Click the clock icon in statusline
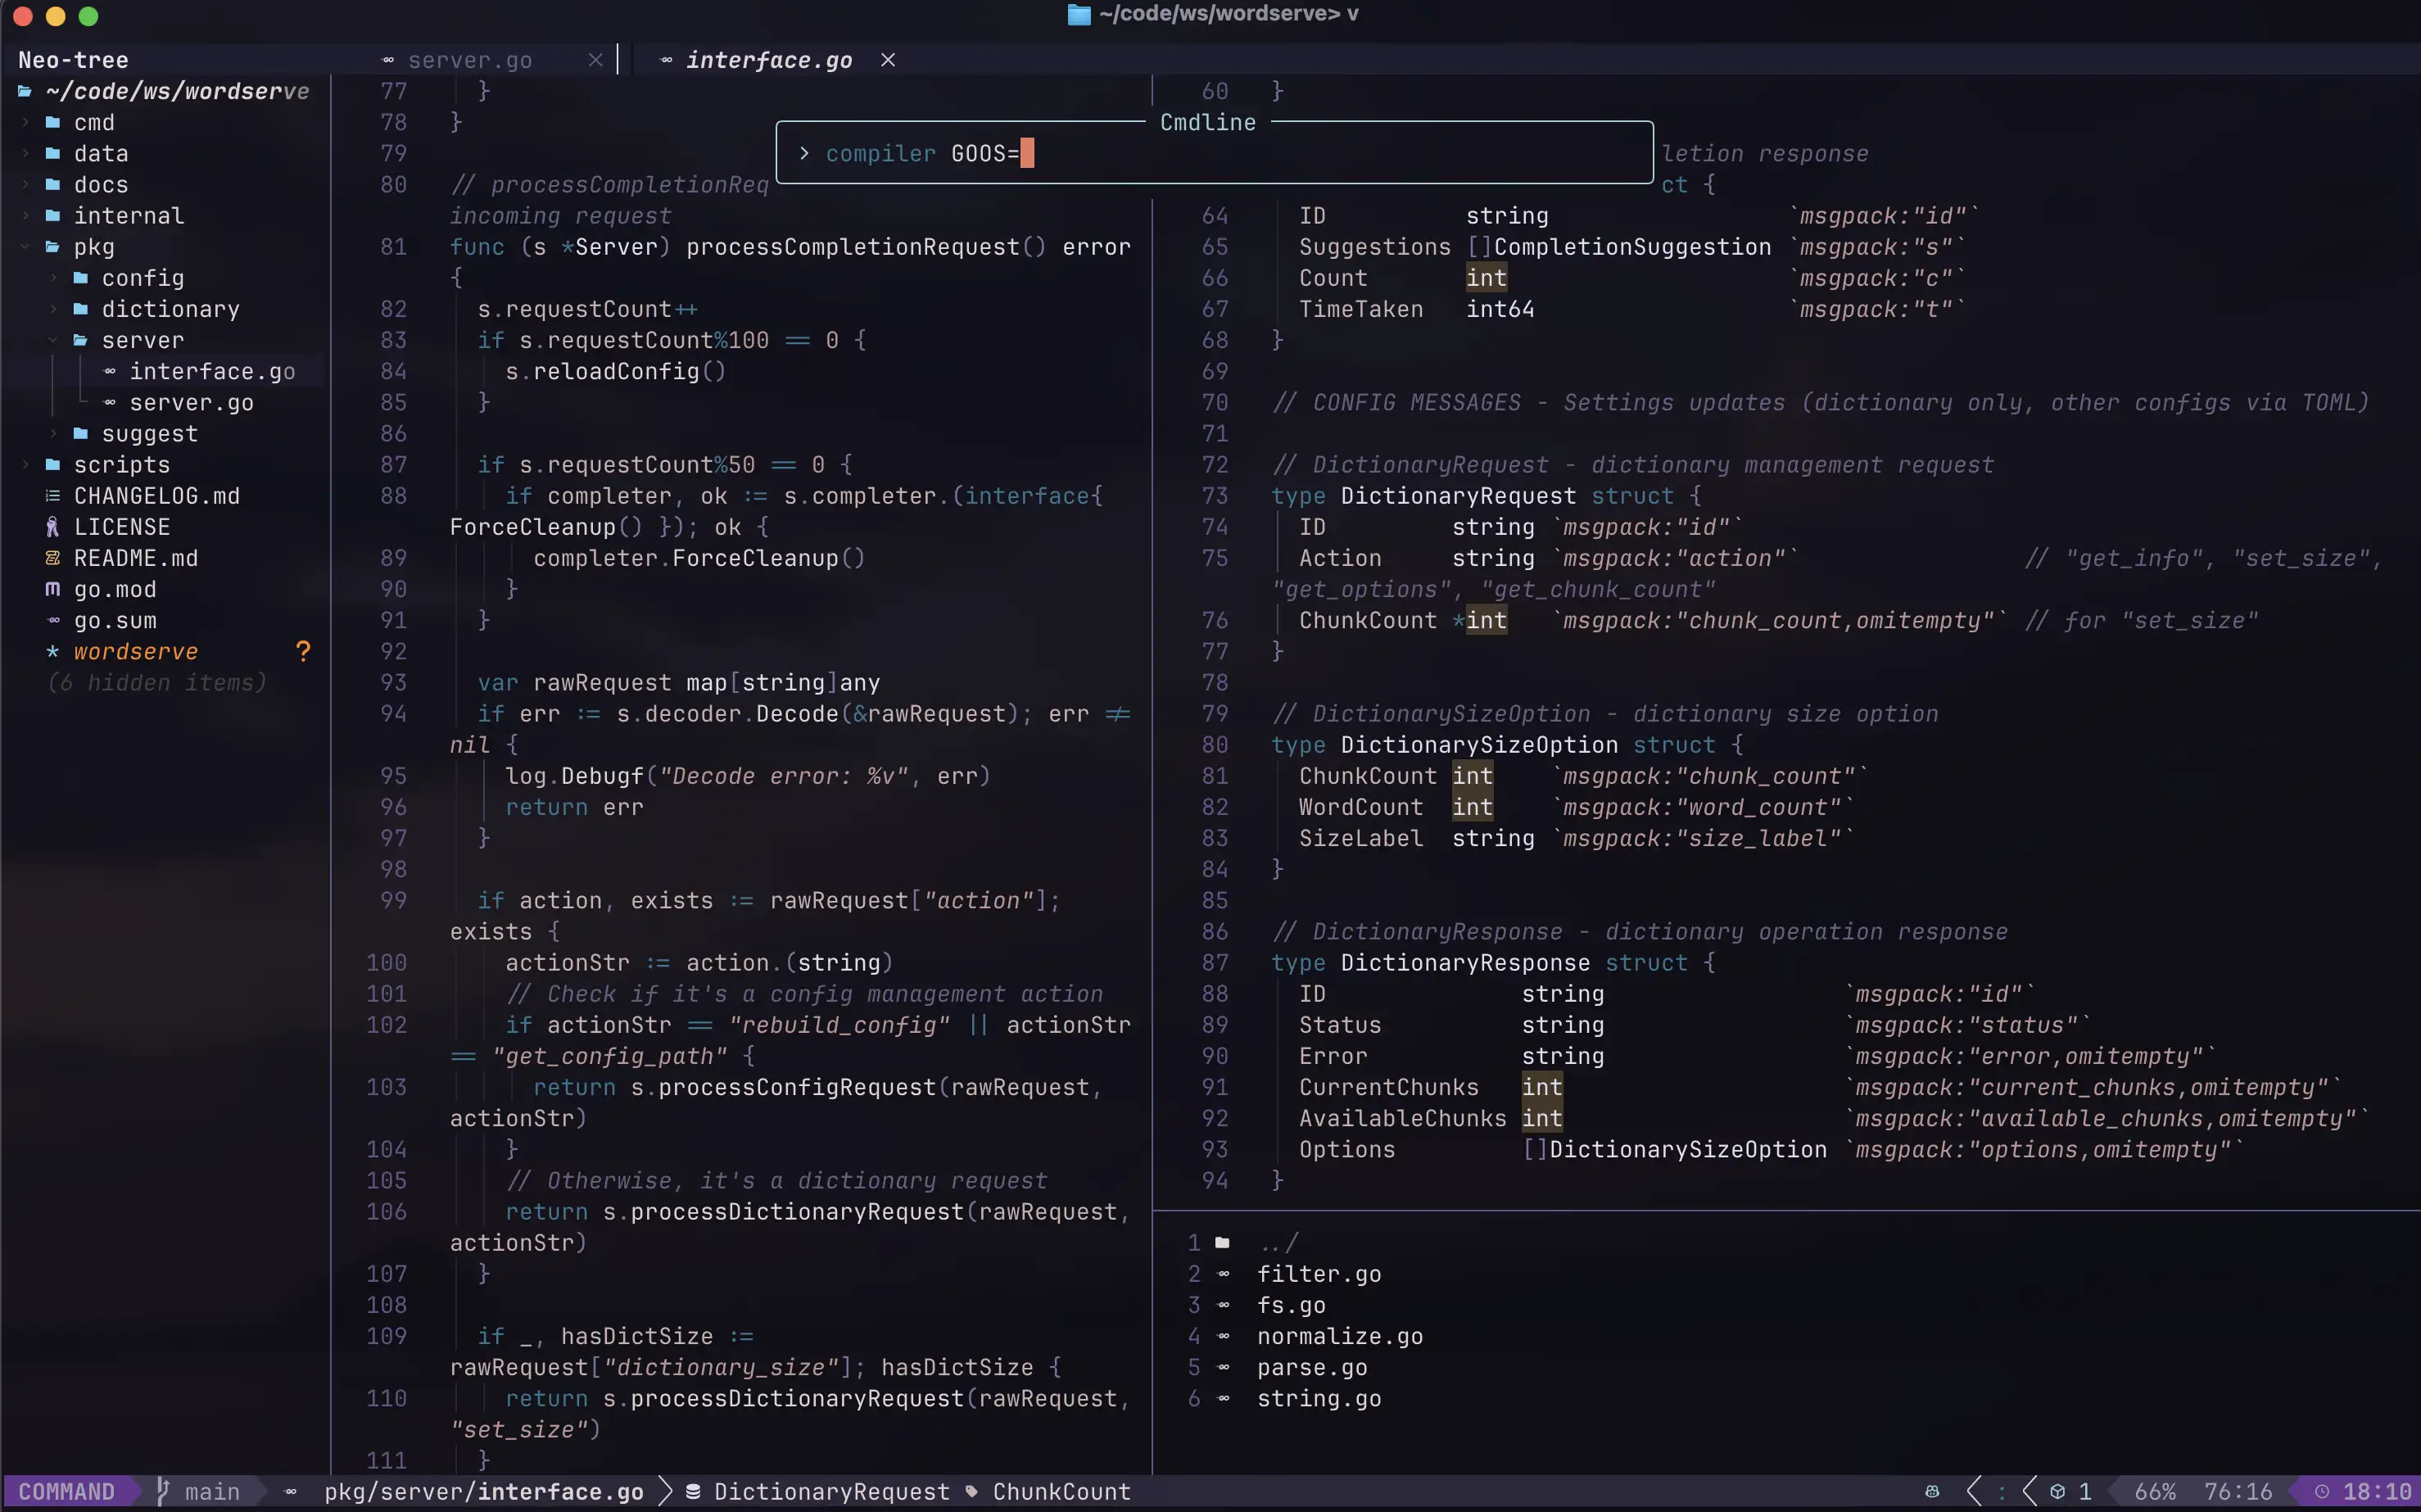The image size is (2421, 1512). tap(2322, 1491)
